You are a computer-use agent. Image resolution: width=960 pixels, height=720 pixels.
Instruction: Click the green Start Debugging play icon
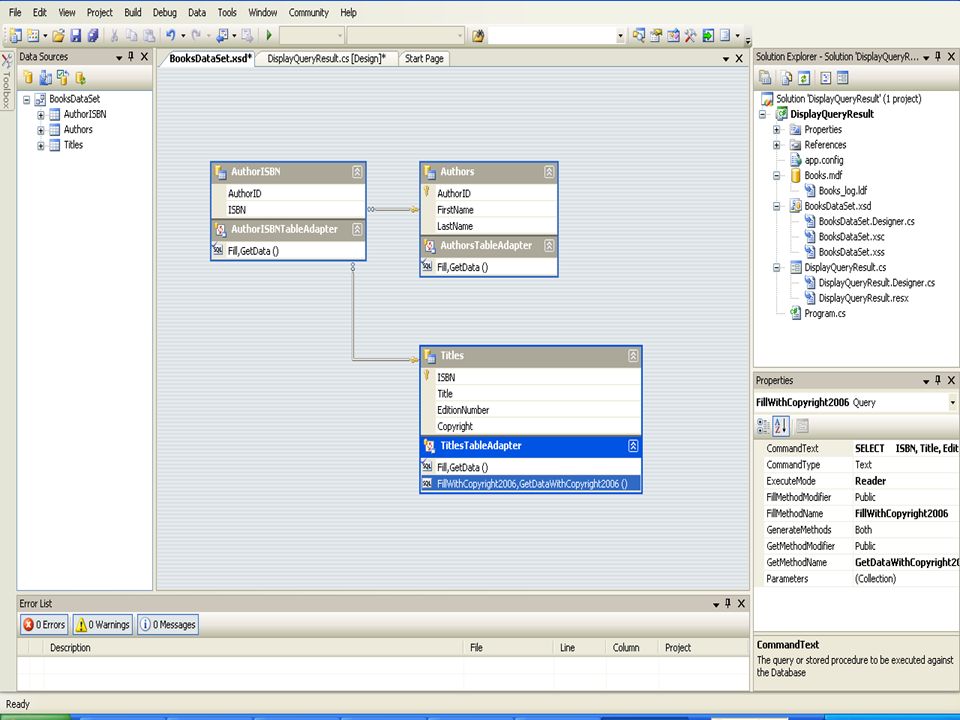coord(269,36)
